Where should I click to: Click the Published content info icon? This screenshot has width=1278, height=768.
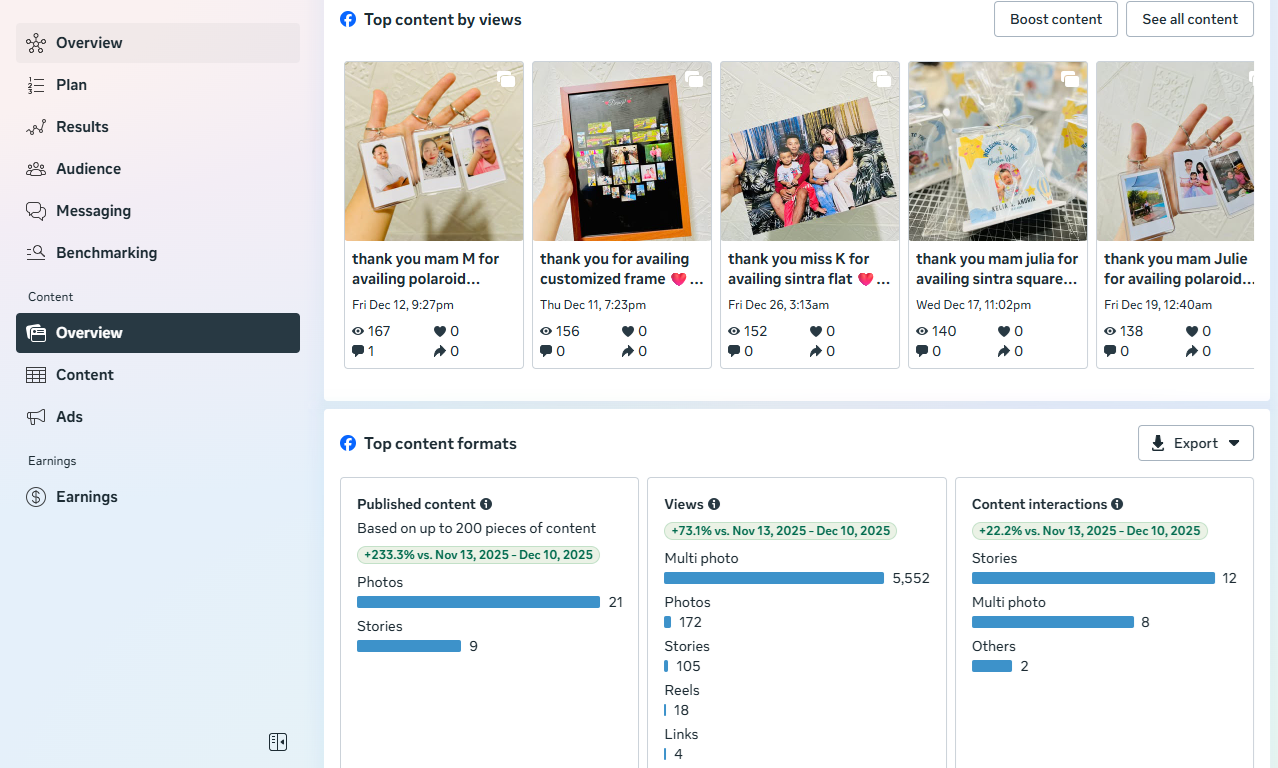click(x=486, y=504)
